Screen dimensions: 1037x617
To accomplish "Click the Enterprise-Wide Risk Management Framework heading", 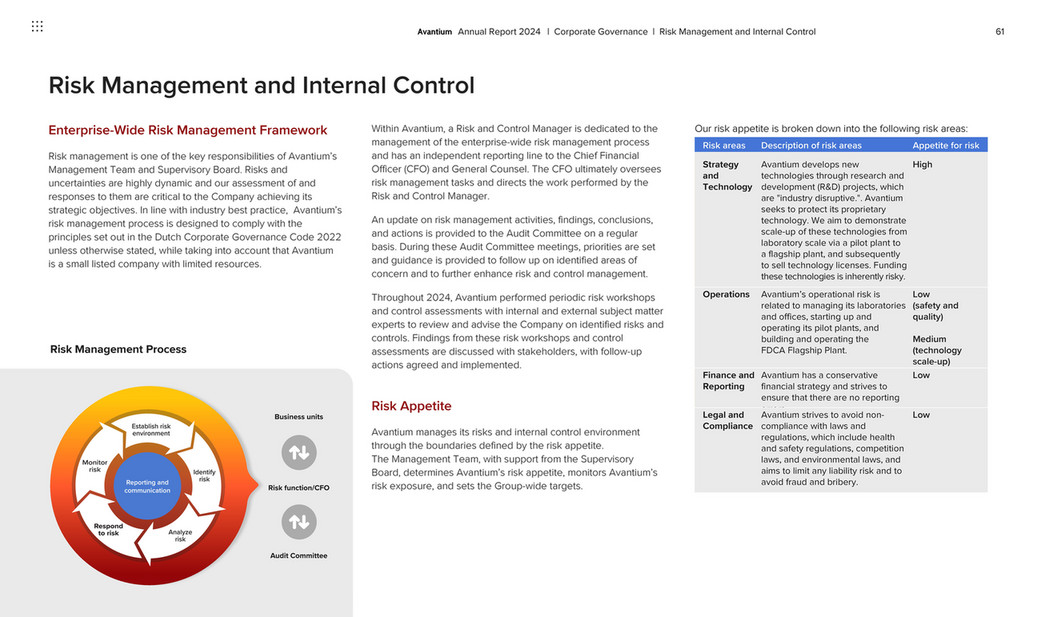I will (x=188, y=130).
